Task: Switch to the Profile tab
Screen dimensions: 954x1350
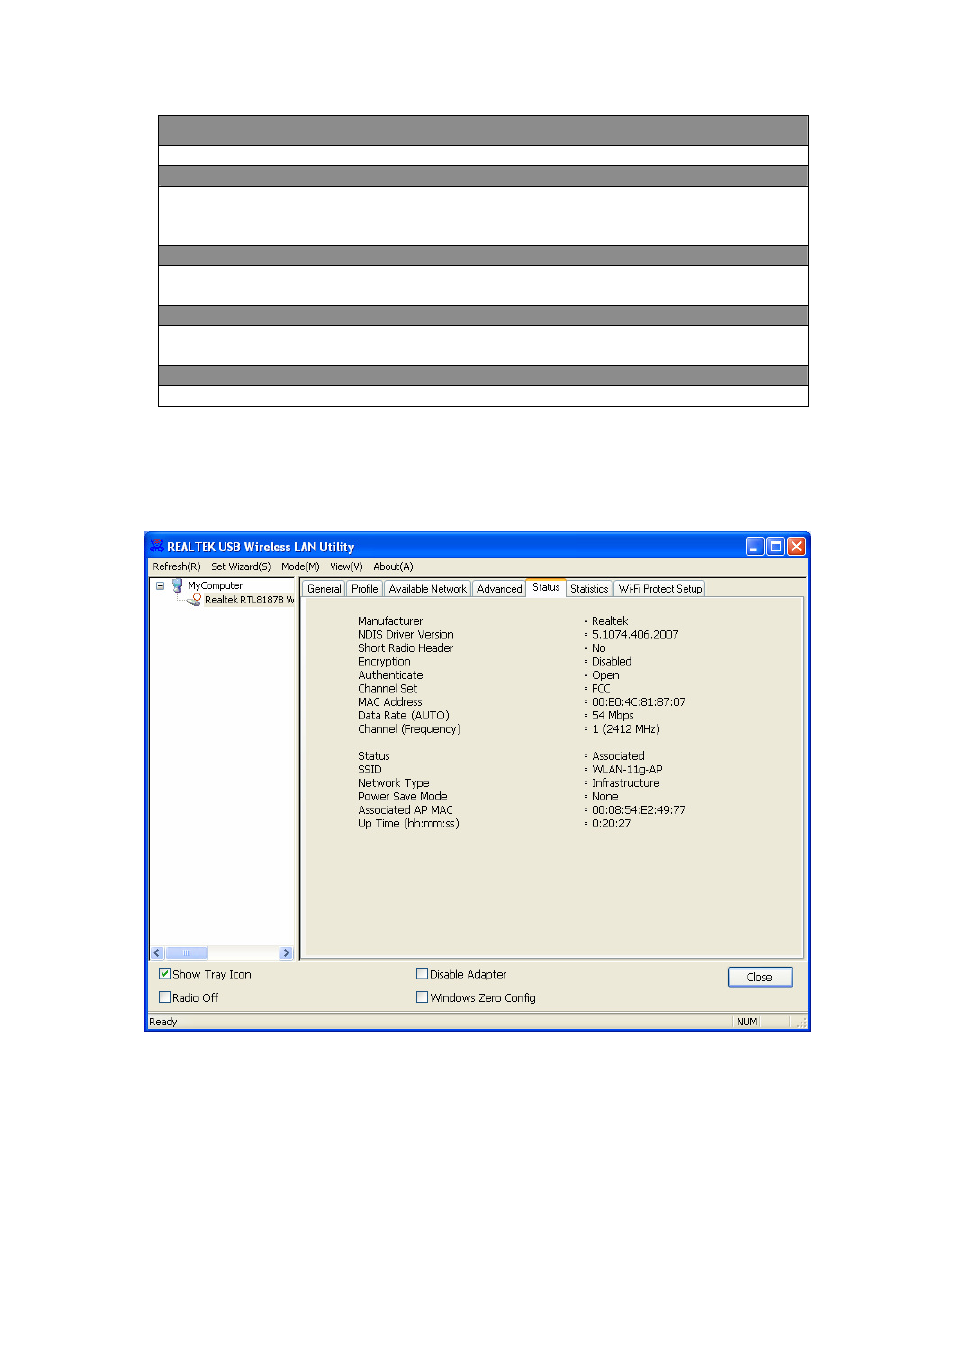Action: click(x=365, y=589)
